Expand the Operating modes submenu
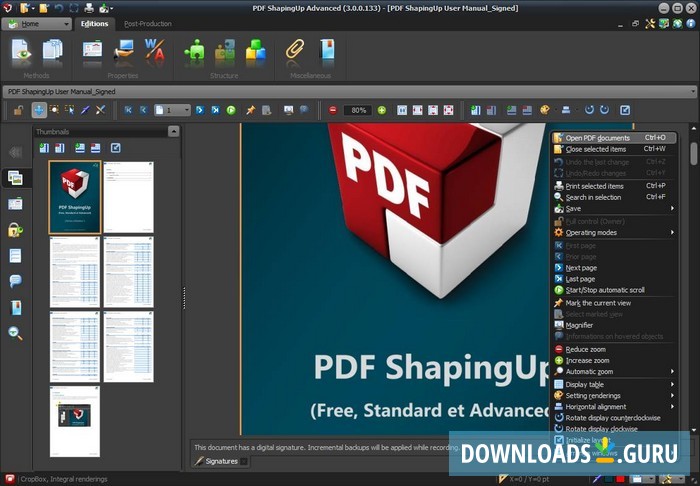This screenshot has height=486, width=700. click(612, 232)
